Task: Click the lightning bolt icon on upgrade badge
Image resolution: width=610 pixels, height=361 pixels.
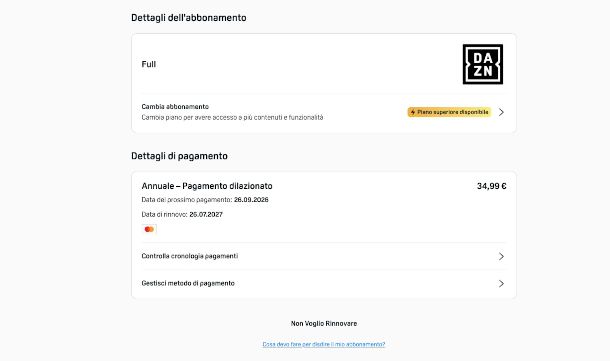Action: (413, 112)
